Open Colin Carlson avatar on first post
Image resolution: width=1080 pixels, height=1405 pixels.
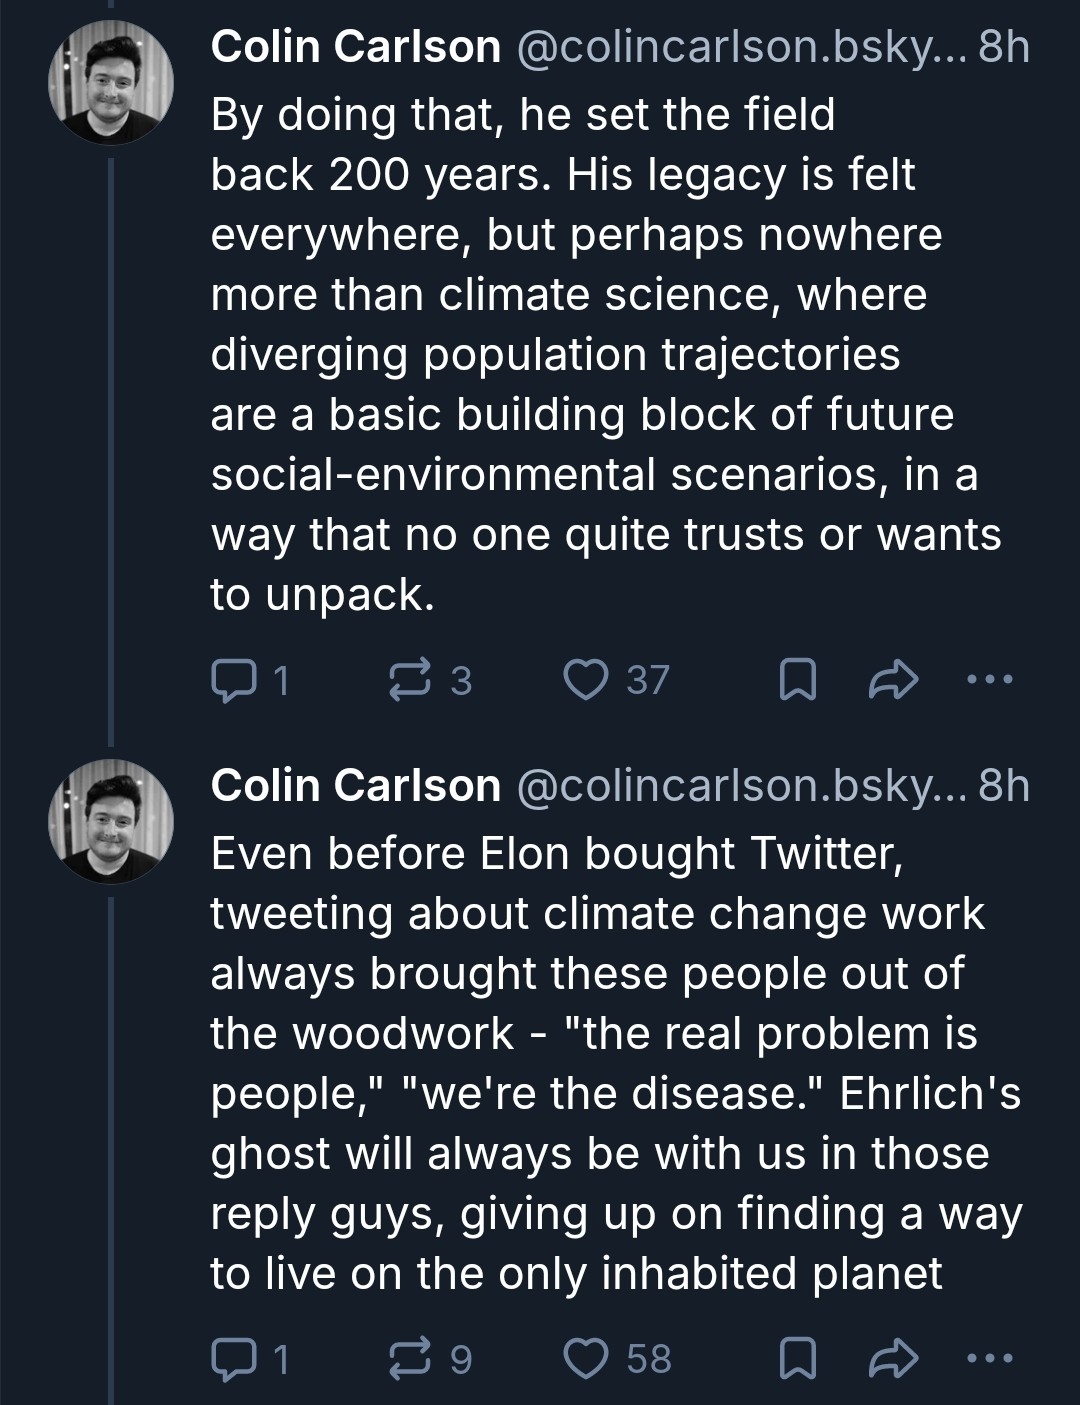(111, 83)
